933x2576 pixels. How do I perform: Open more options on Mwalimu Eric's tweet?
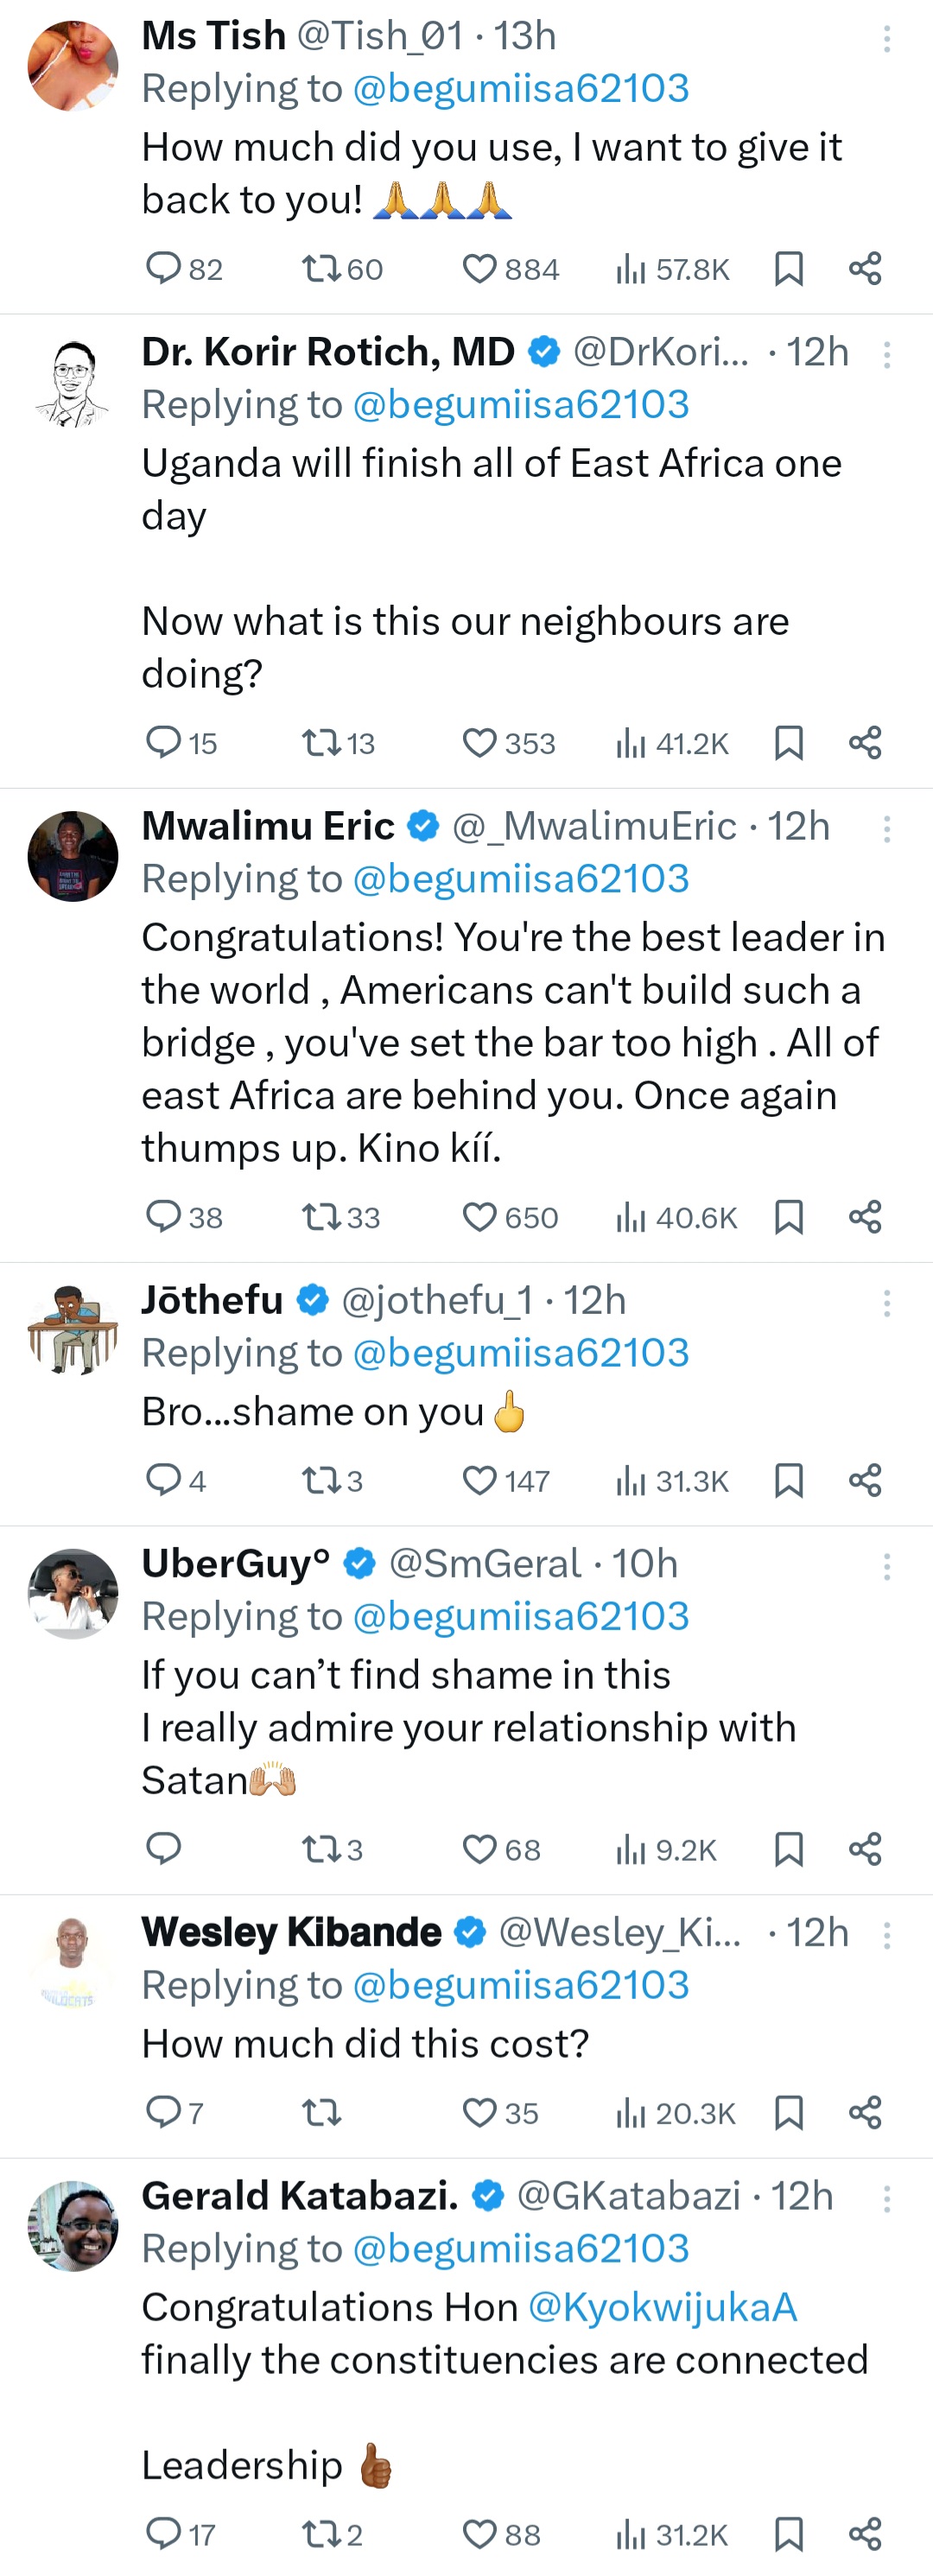click(886, 829)
